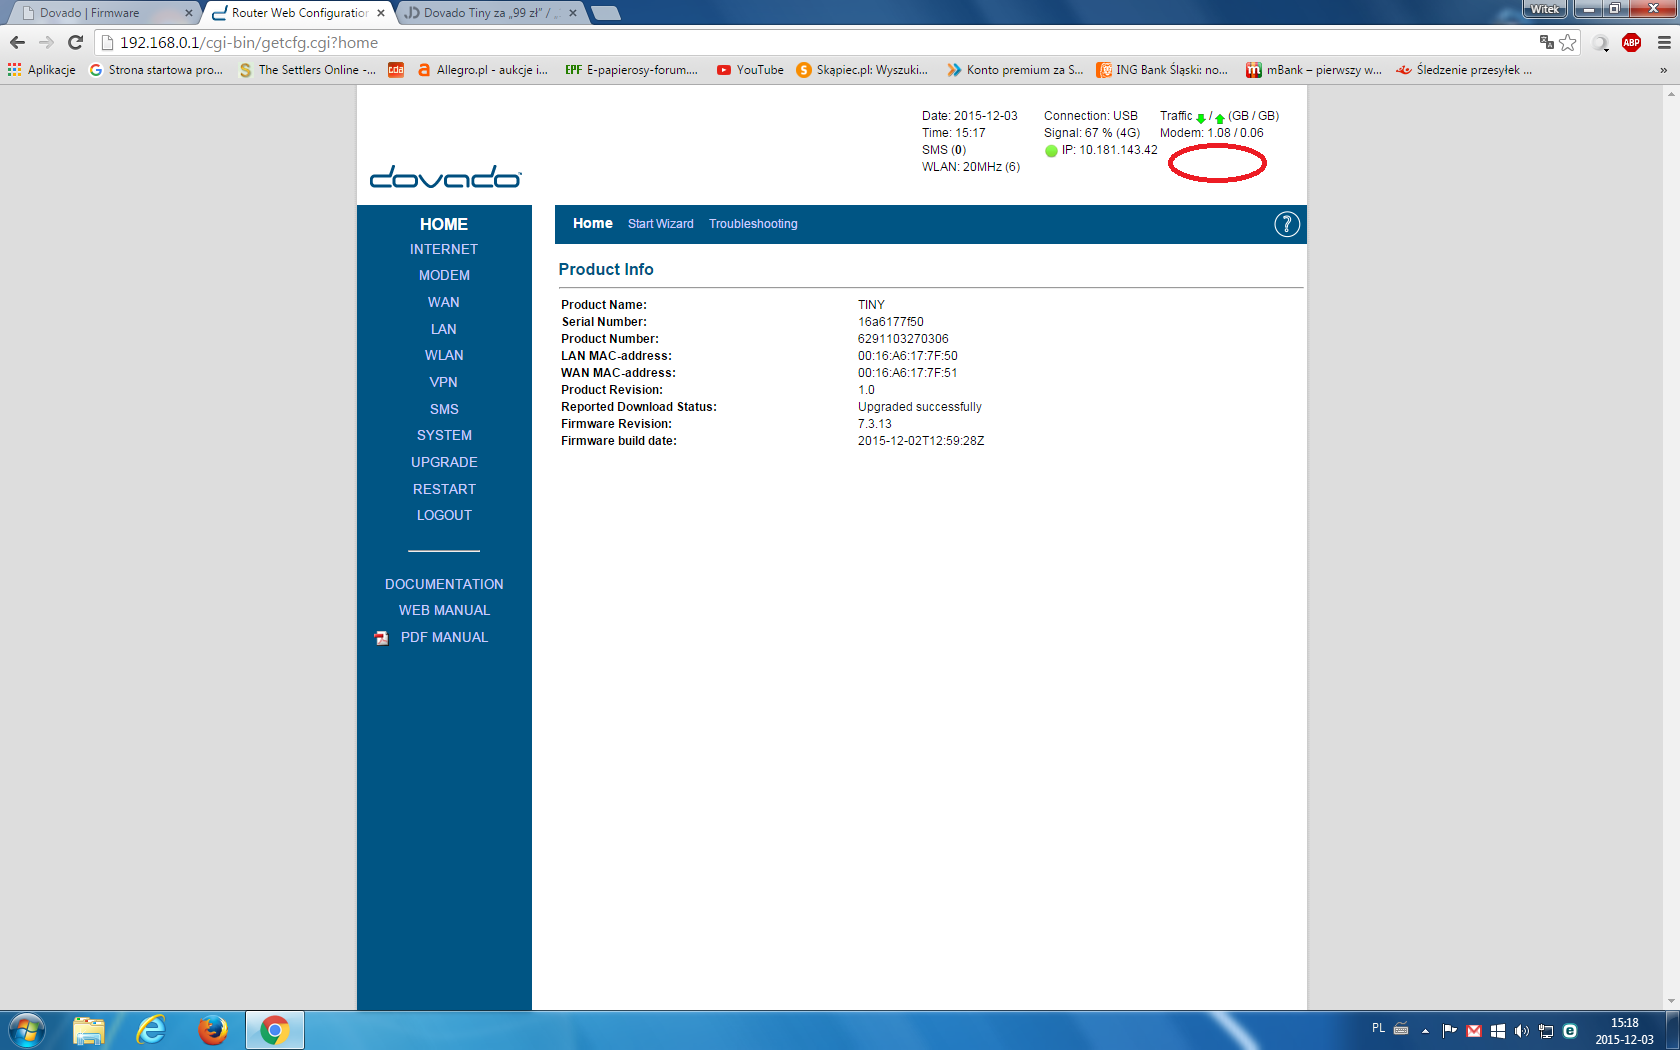Expand the bookmarks overflow chevron
Viewport: 1680px width, 1050px height.
pyautogui.click(x=1663, y=70)
